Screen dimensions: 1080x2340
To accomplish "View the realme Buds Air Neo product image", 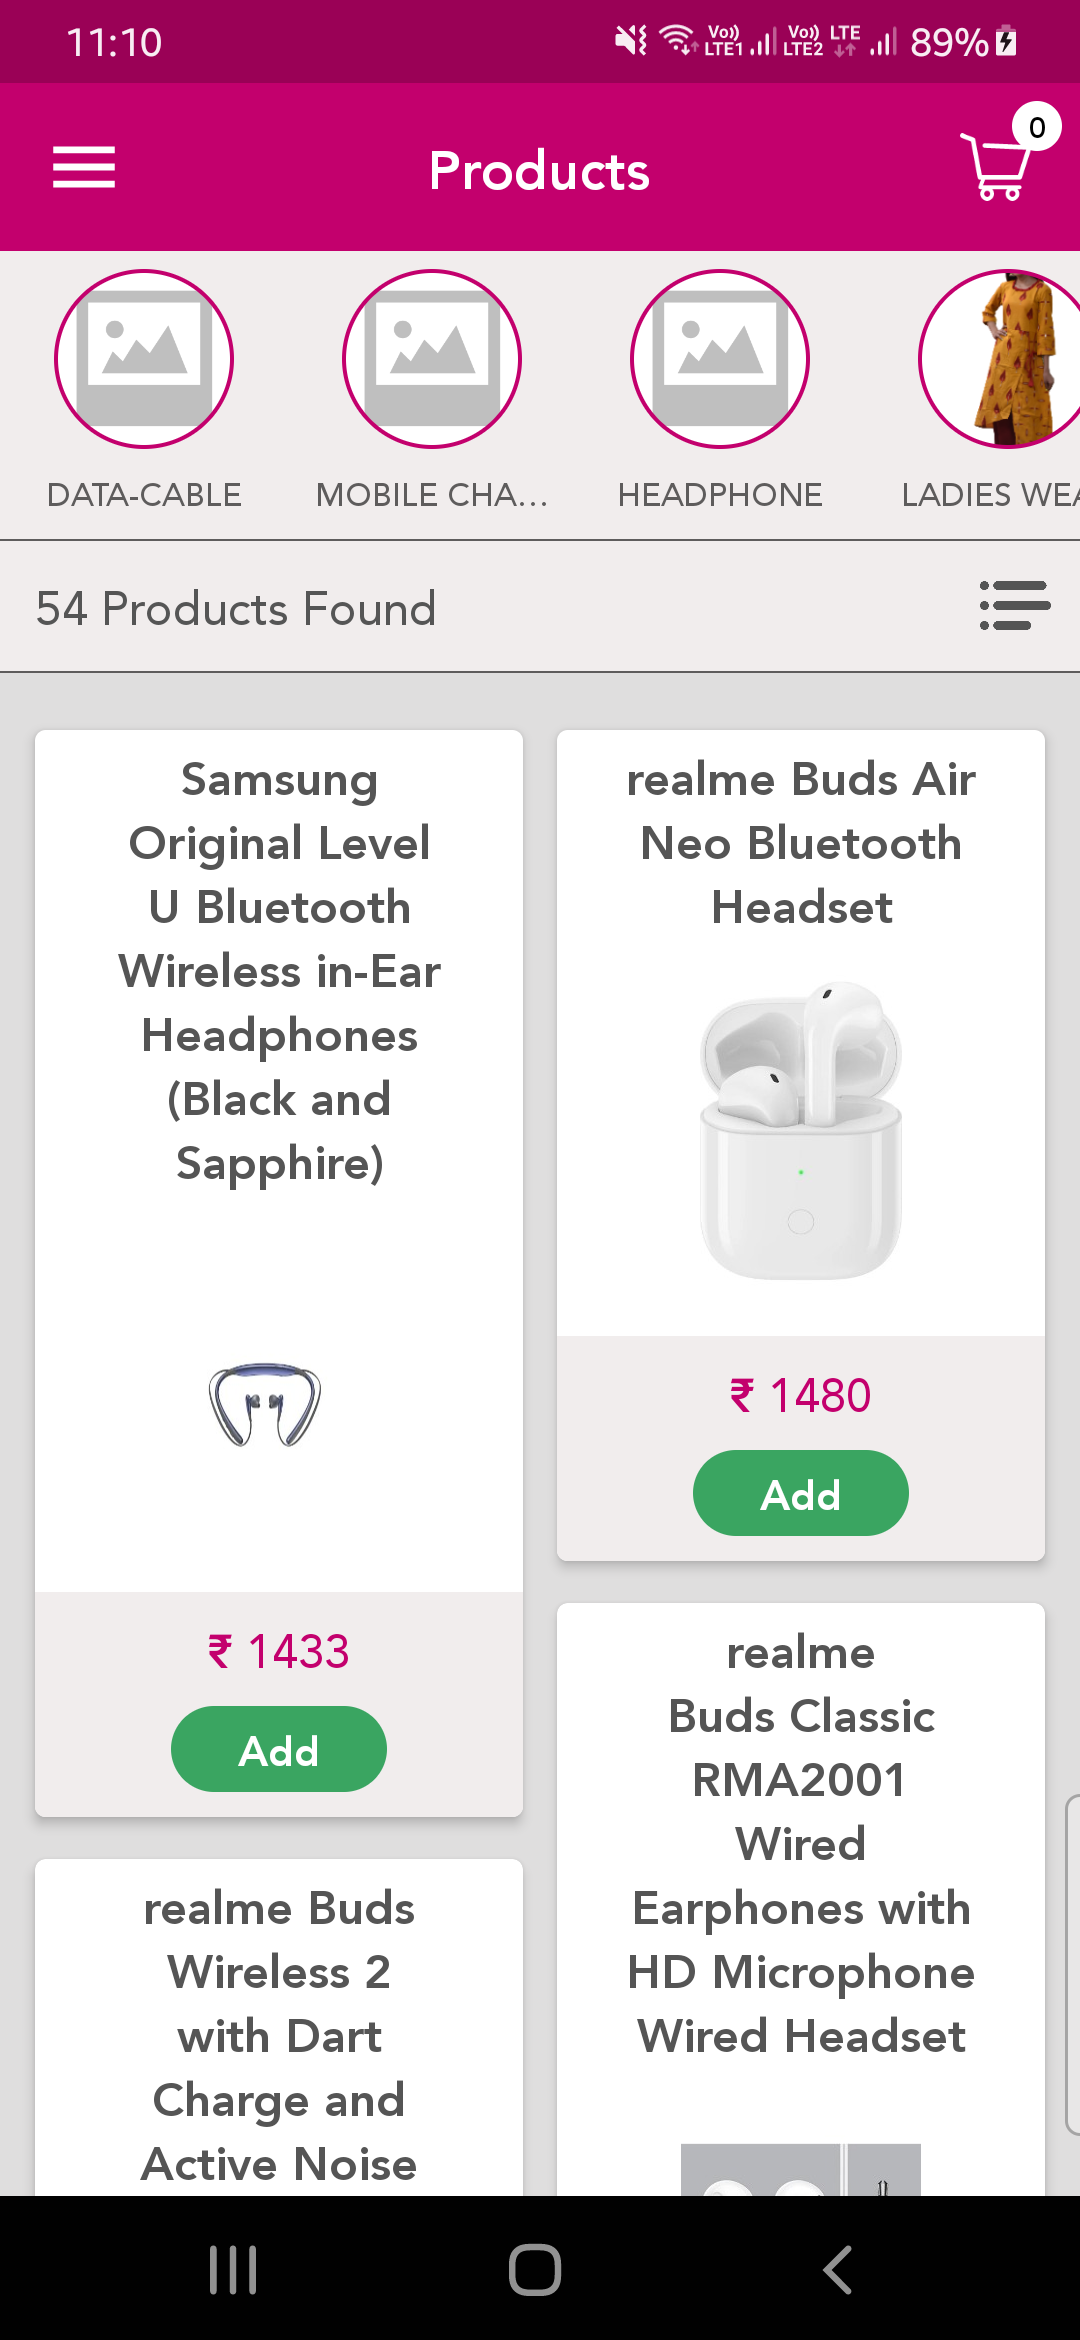I will point(801,1130).
